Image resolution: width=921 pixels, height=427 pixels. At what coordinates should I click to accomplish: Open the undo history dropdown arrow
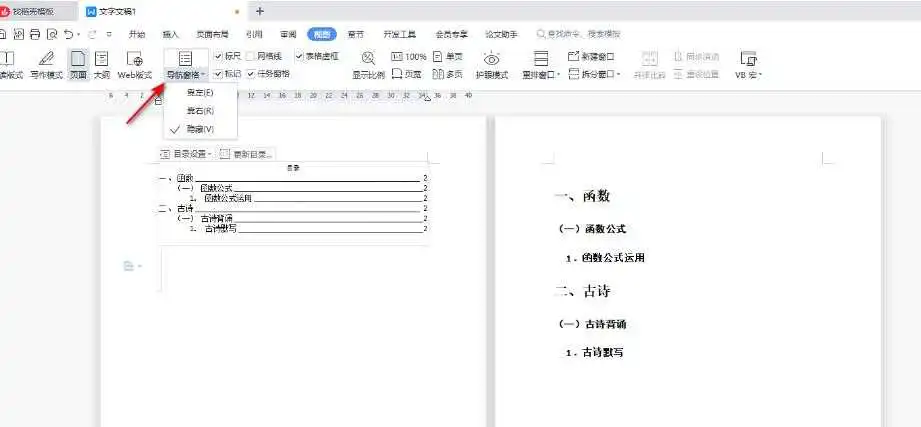point(78,34)
